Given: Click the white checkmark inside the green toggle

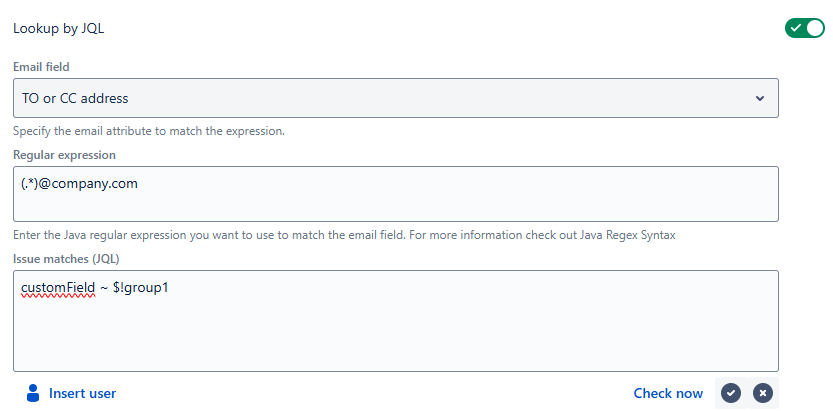Looking at the screenshot, I should click(795, 28).
